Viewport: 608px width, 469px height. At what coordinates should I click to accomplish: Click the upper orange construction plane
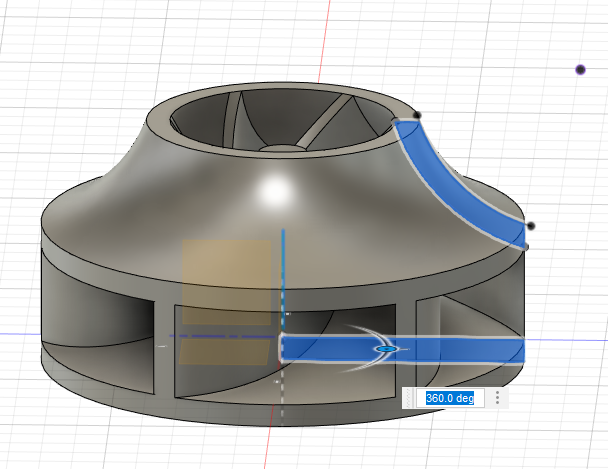tap(227, 282)
